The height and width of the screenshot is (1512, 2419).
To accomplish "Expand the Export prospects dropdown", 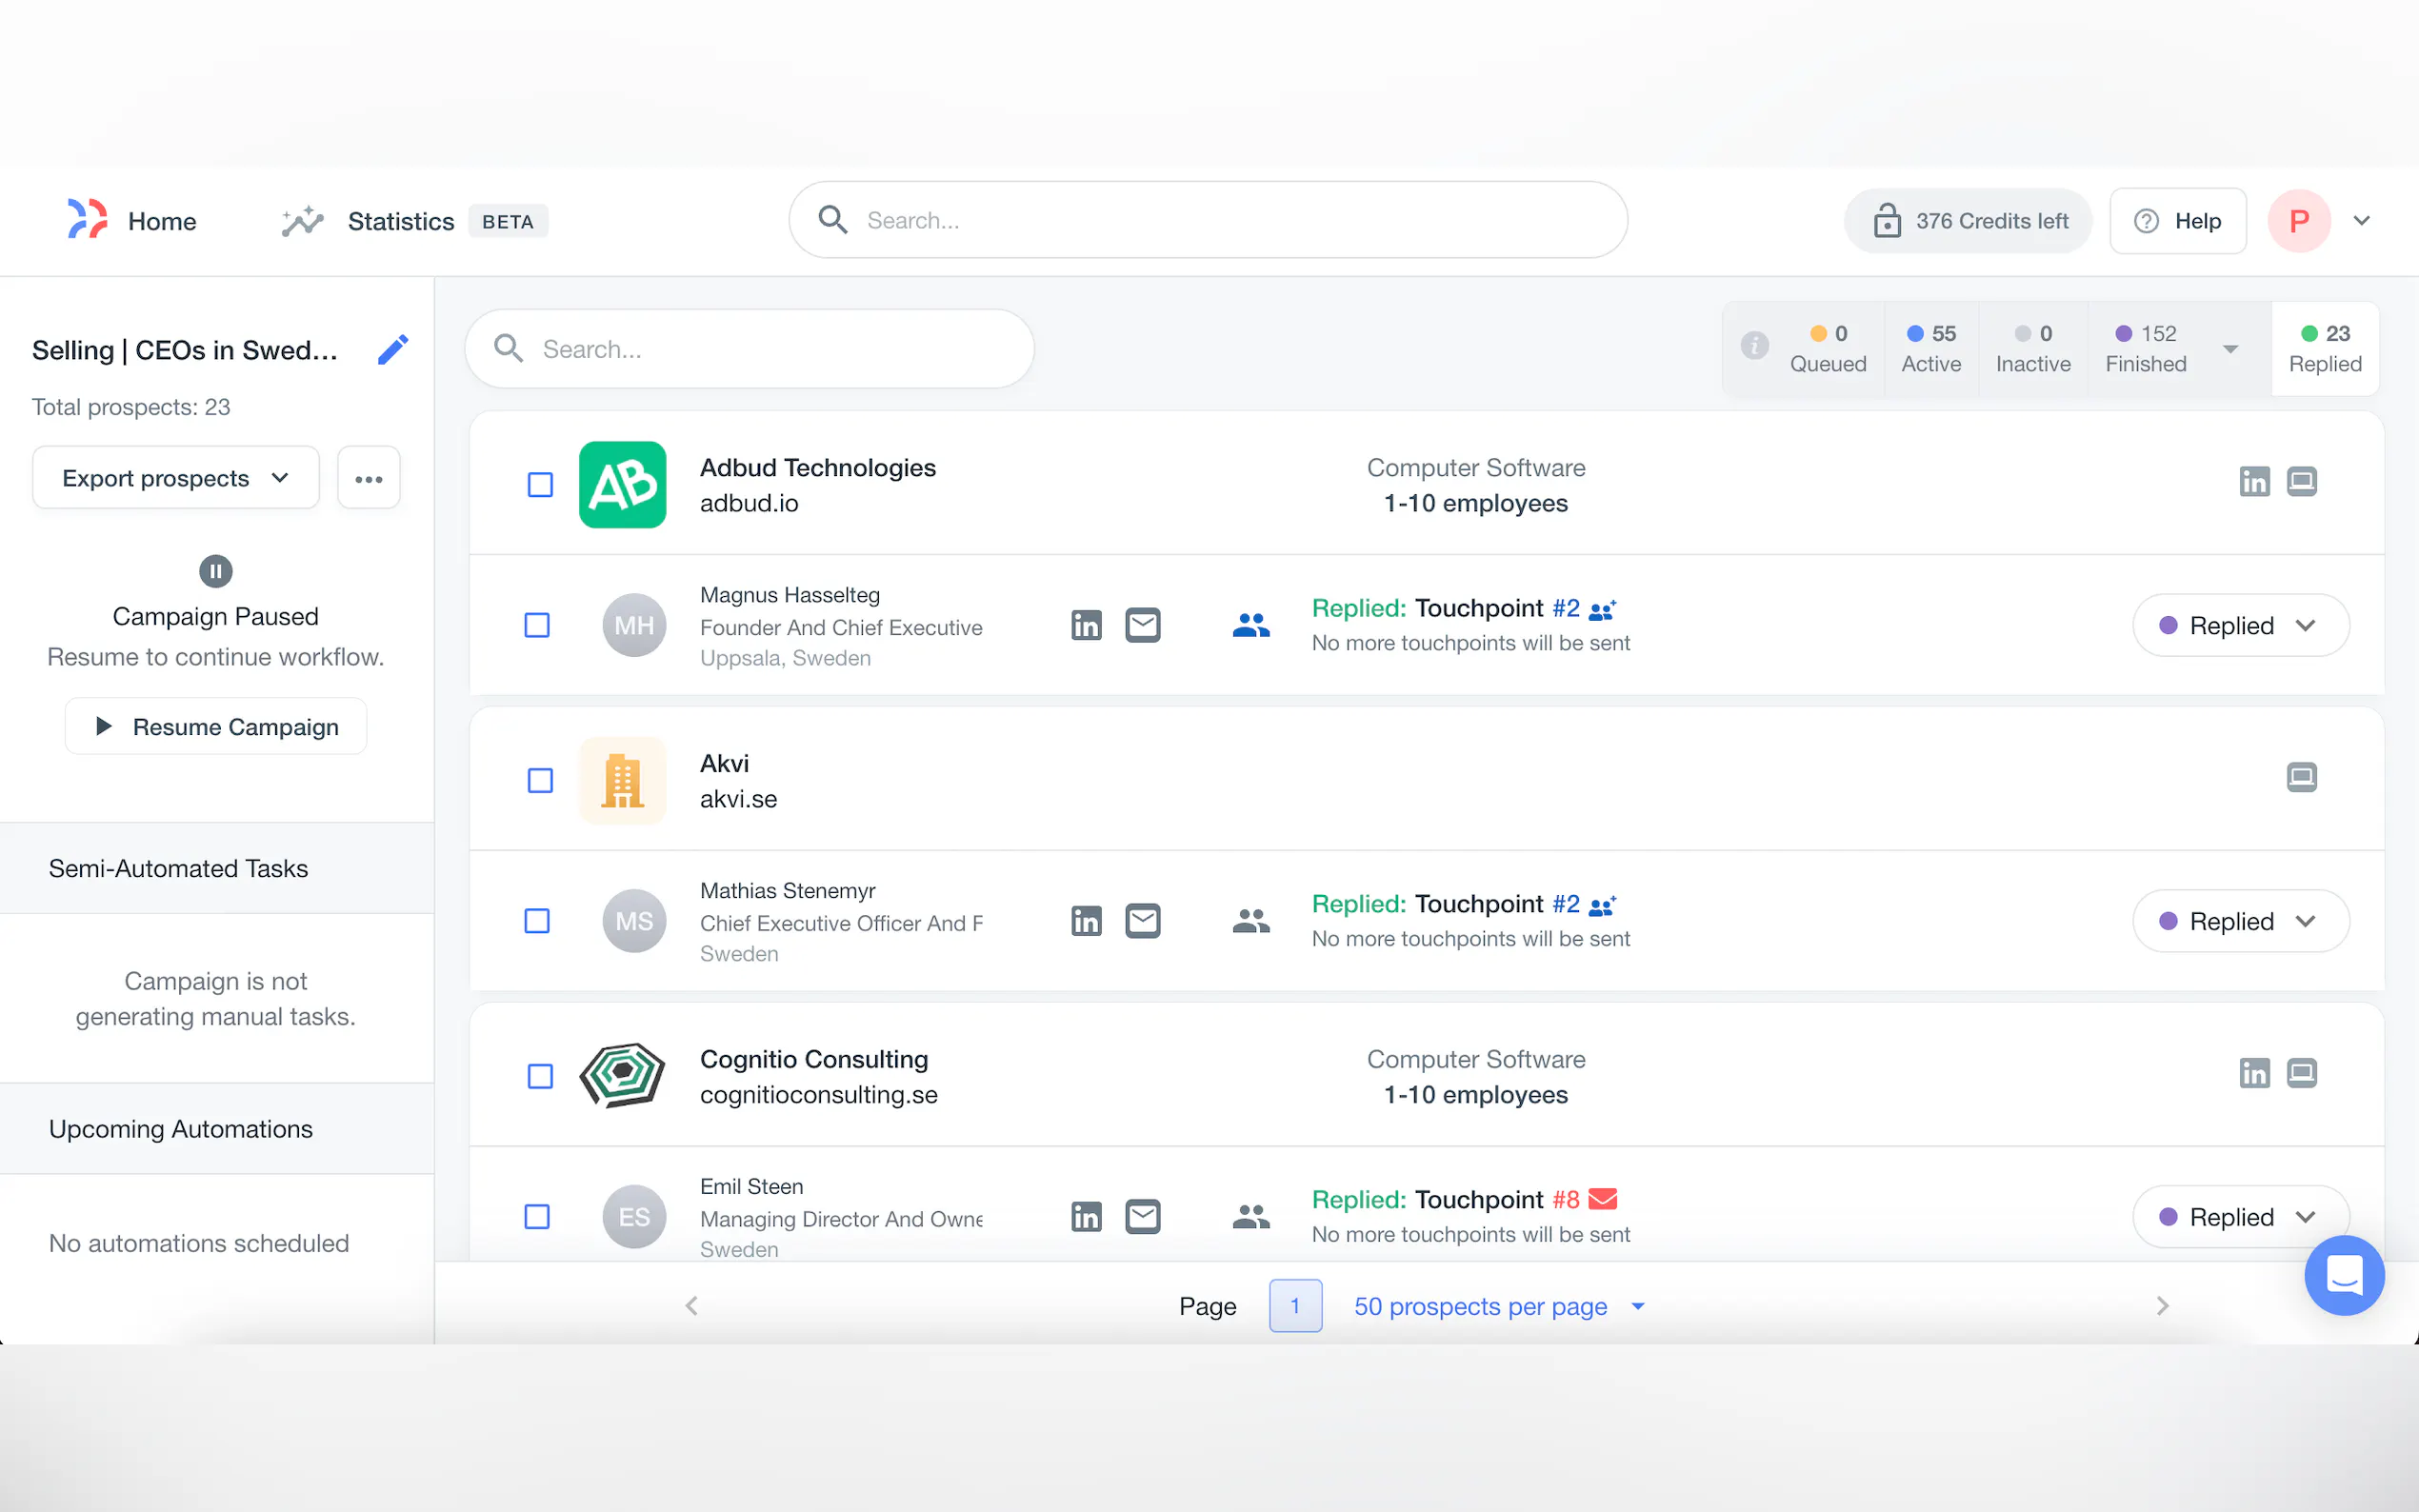I will tap(176, 479).
